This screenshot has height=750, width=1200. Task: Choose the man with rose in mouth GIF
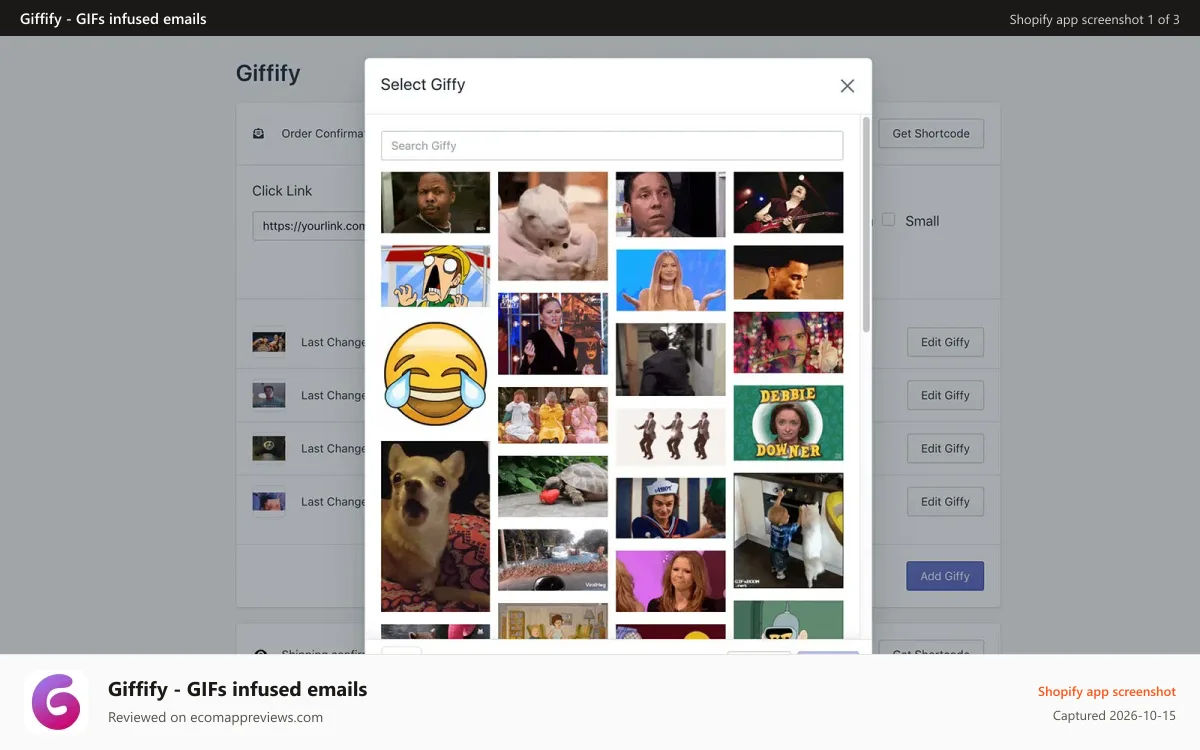click(788, 342)
